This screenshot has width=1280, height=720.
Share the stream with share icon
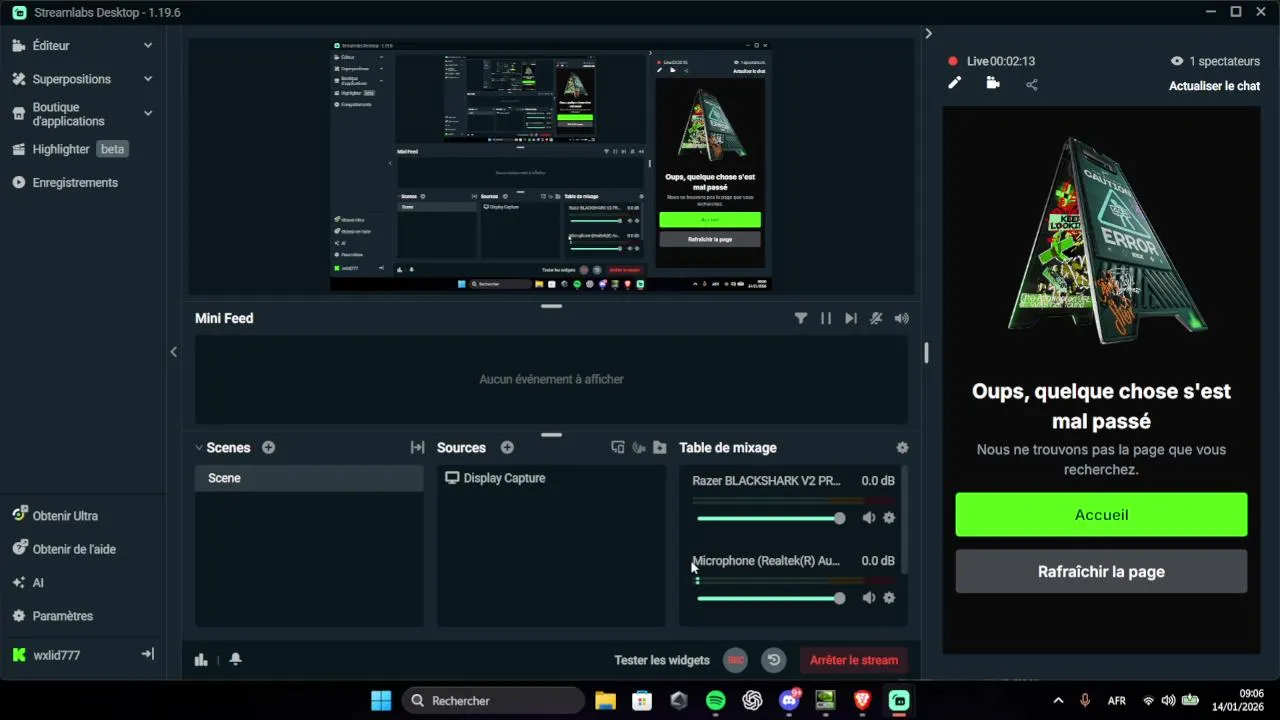1031,84
